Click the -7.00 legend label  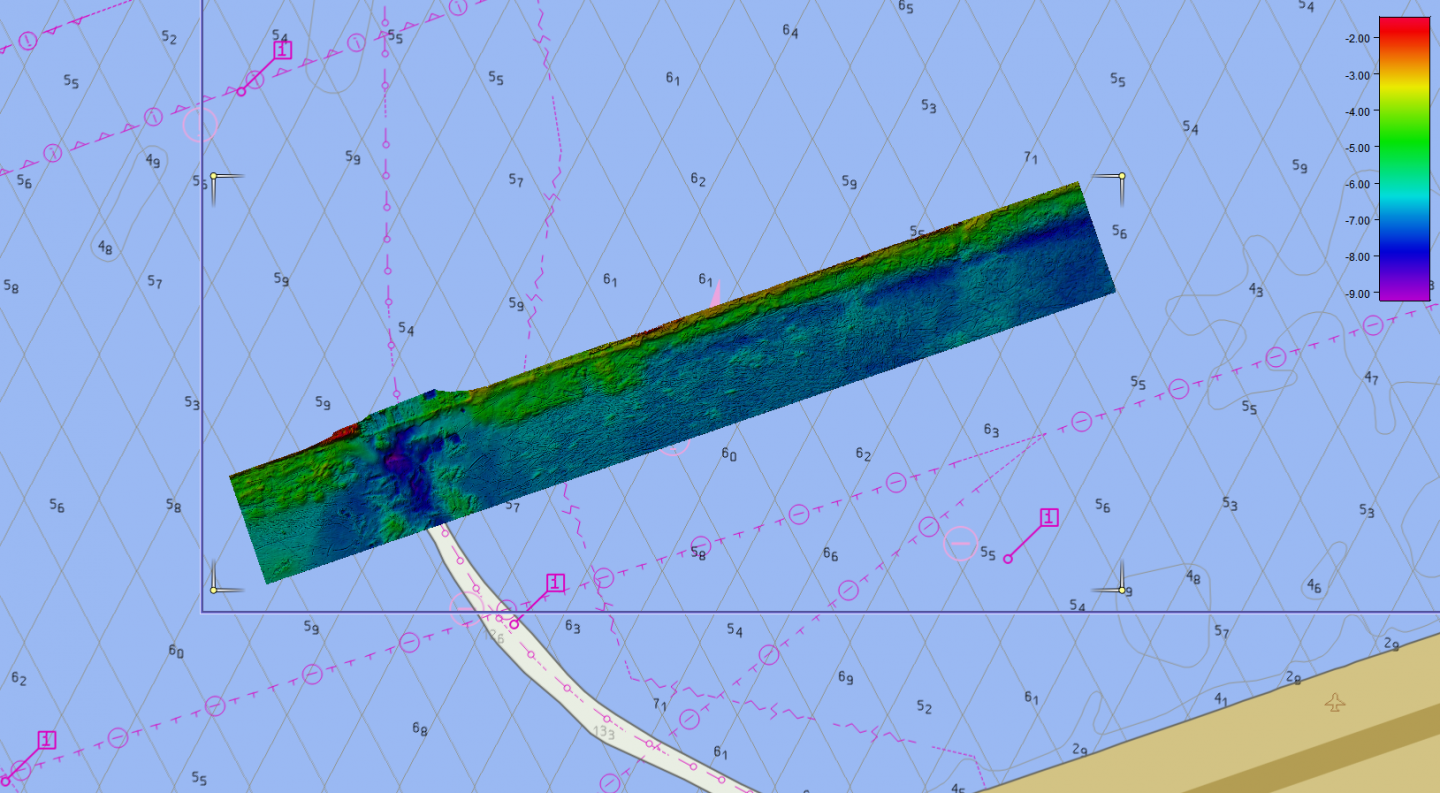(x=1357, y=220)
